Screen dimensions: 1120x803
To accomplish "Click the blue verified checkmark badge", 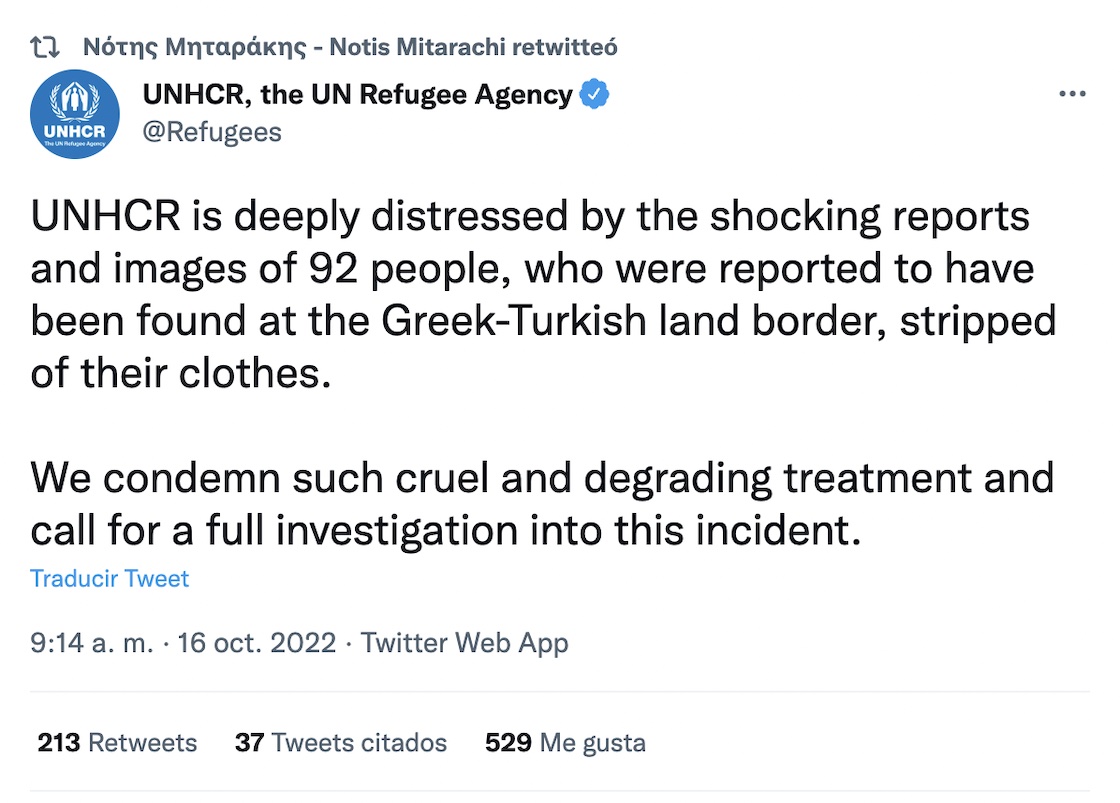I will [595, 94].
